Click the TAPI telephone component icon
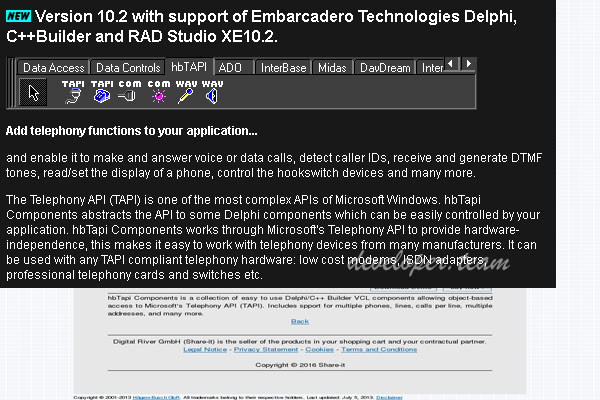The width and height of the screenshot is (600, 400). 101,93
